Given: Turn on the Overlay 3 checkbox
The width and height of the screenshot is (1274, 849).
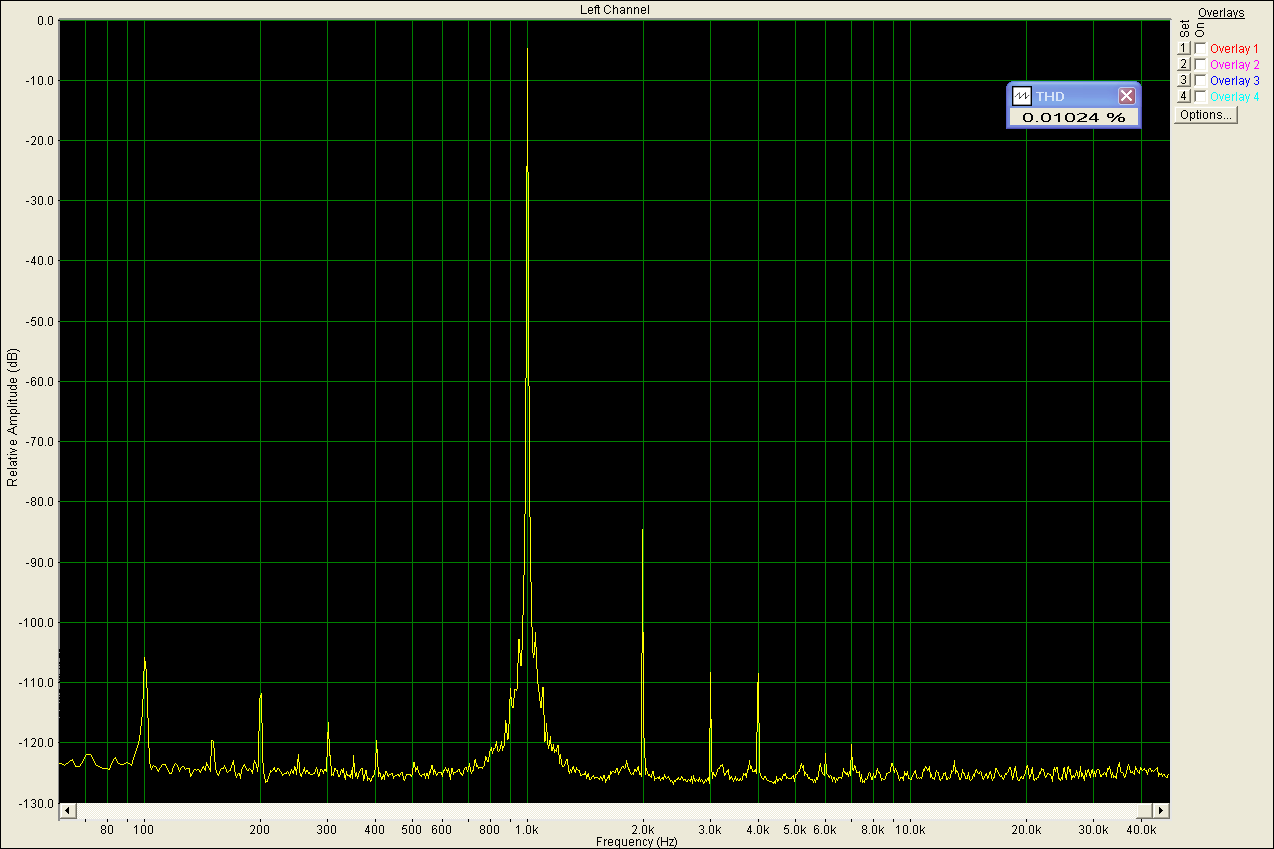Looking at the screenshot, I should tap(1200, 80).
